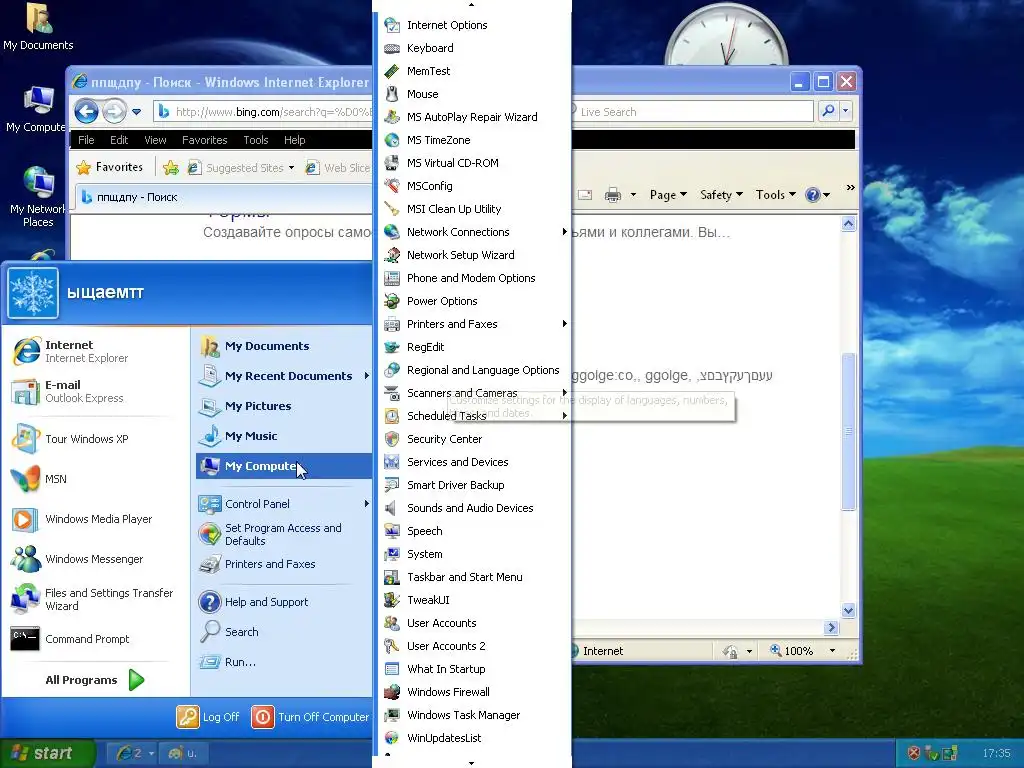The height and width of the screenshot is (768, 1024).
Task: Open User Accounts entry
Action: (x=472, y=623)
